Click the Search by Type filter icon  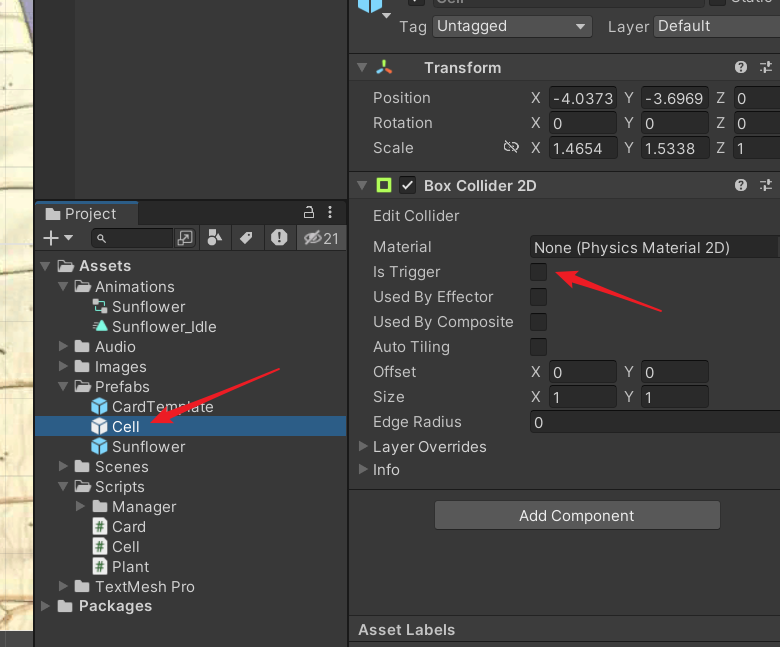click(x=213, y=238)
